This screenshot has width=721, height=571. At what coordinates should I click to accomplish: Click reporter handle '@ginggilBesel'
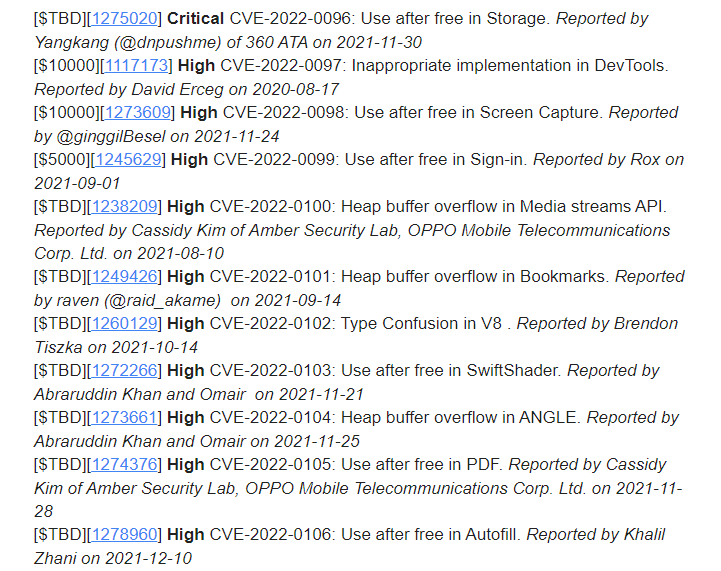point(110,136)
